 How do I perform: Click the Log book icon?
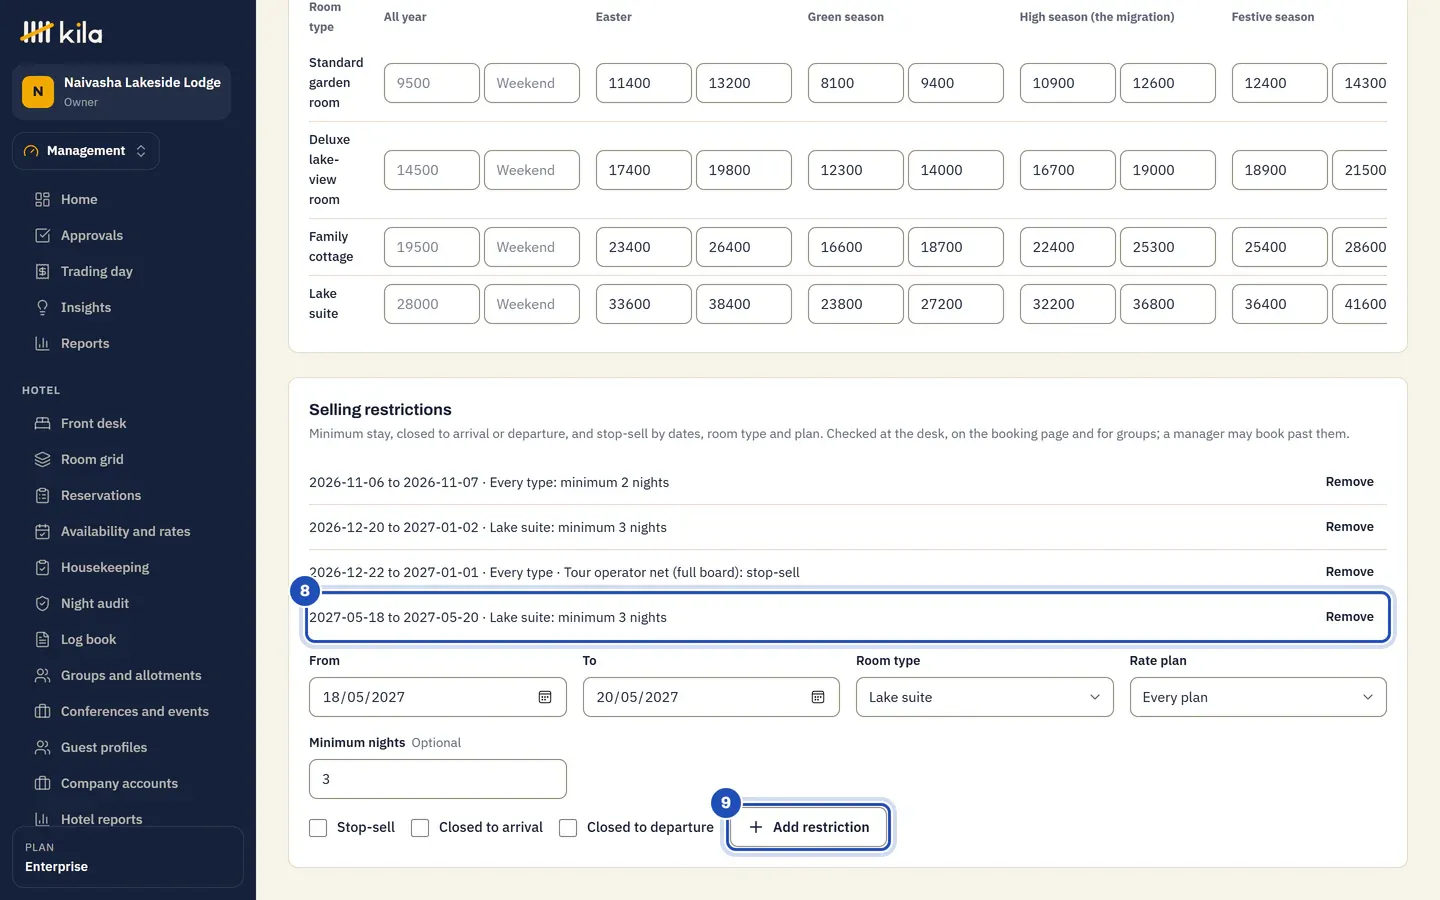tap(42, 640)
